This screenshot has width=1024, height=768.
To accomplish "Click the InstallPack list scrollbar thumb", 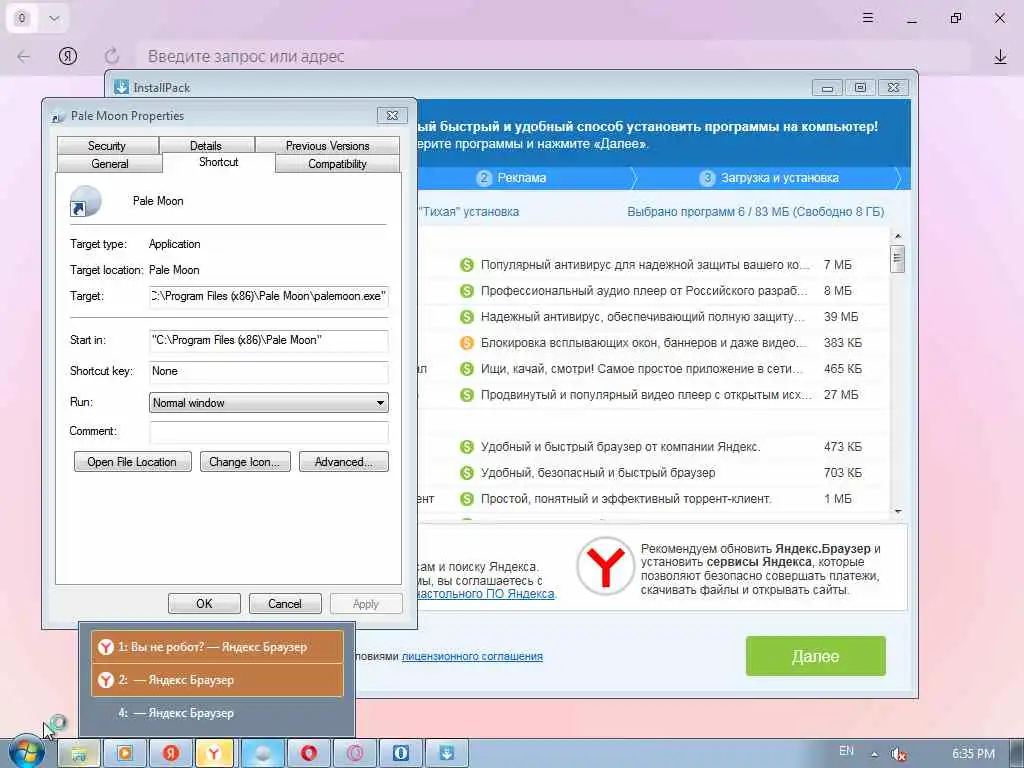I will (898, 259).
